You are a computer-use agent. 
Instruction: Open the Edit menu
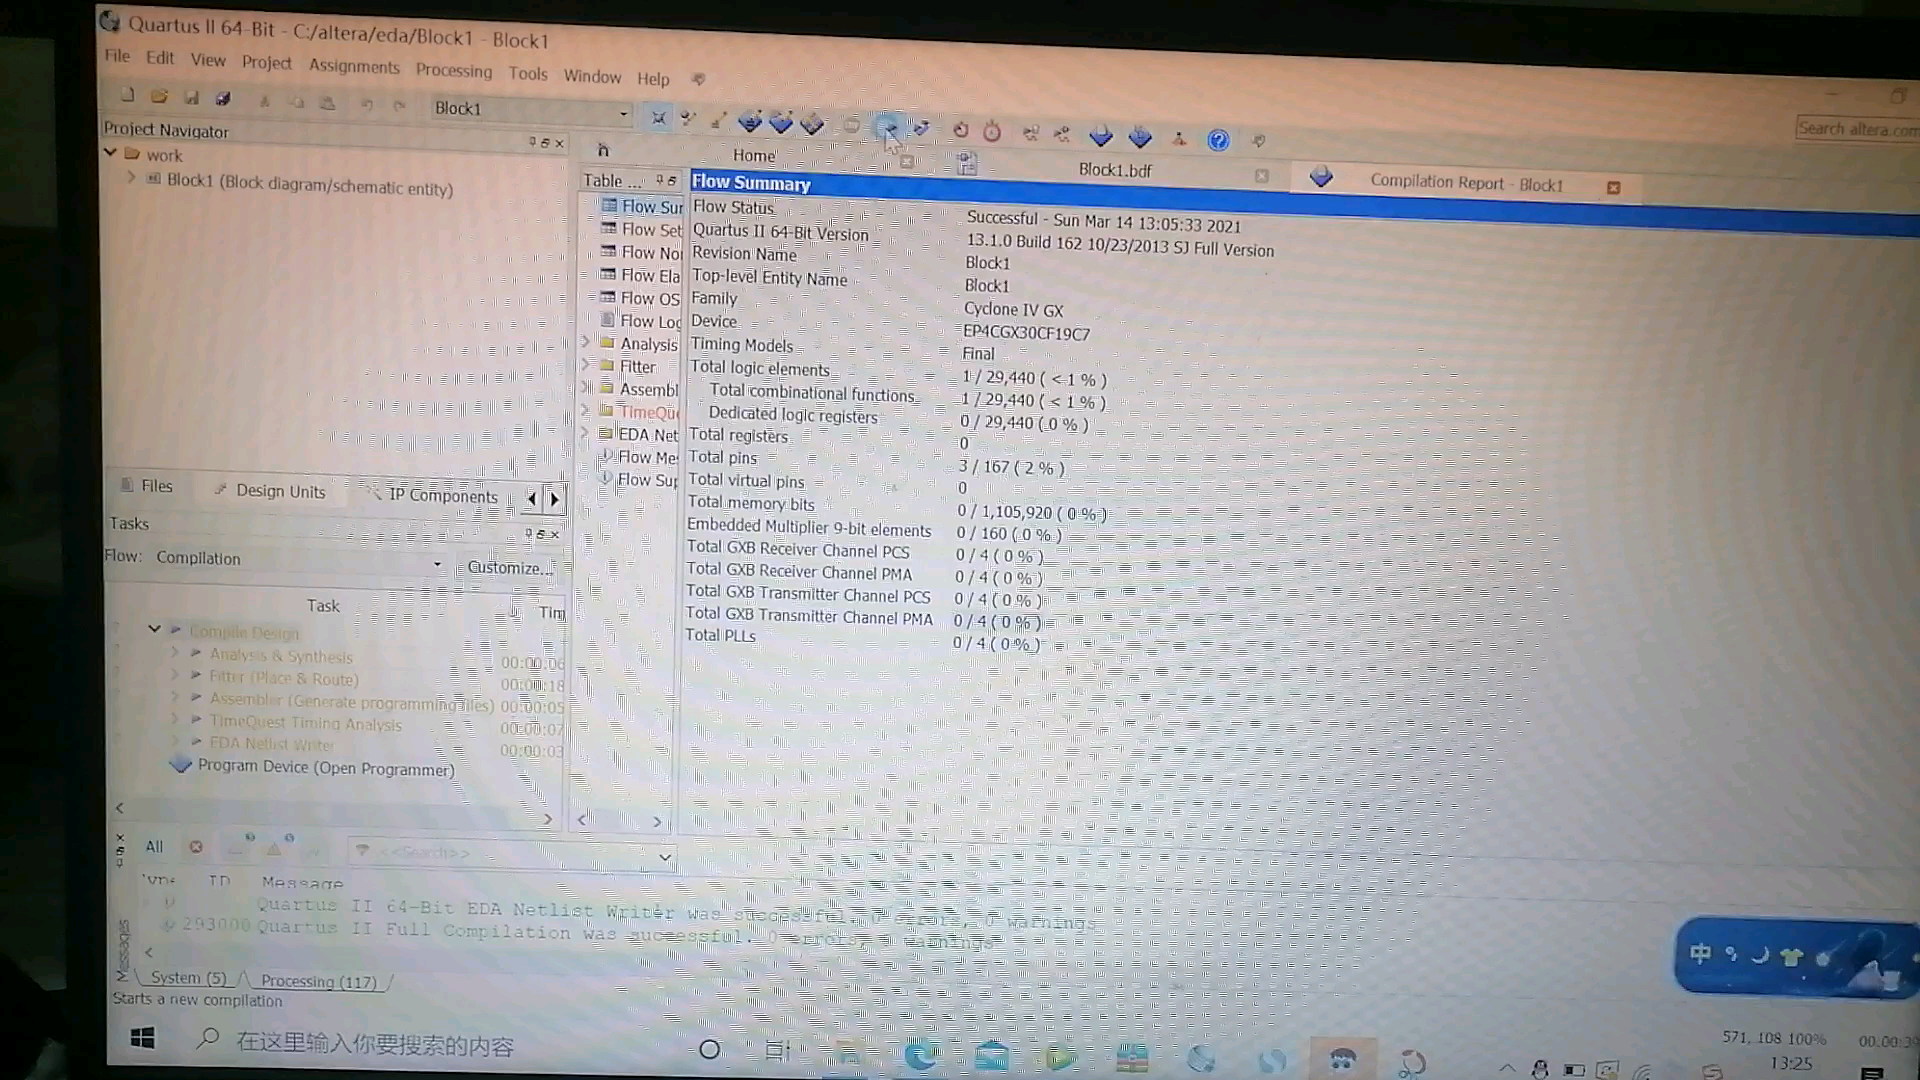point(160,58)
